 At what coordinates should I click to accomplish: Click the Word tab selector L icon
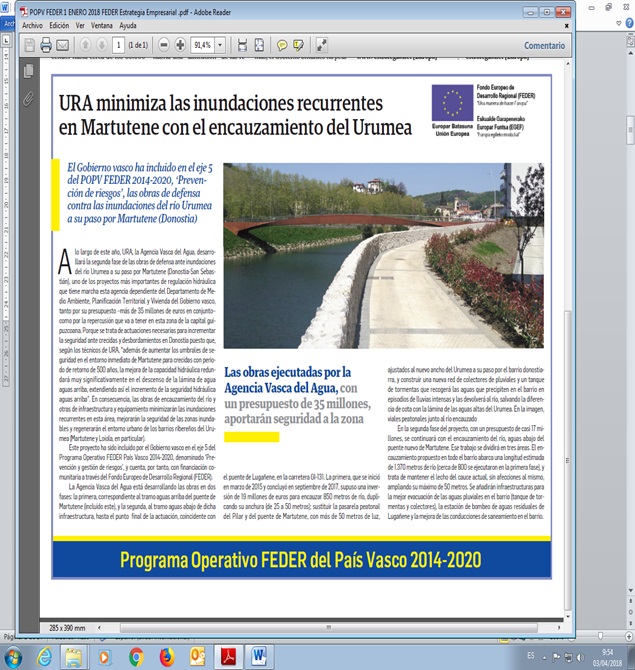click(x=6, y=41)
